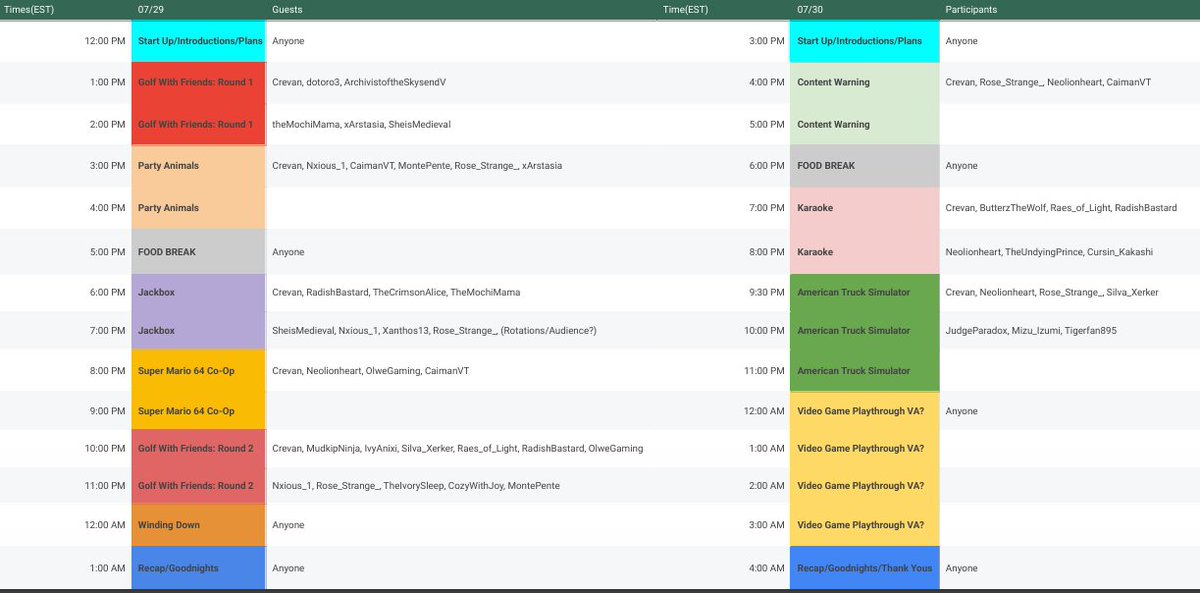Click the Content Warning cell at 5:00 PM
The height and width of the screenshot is (593, 1200).
pyautogui.click(x=864, y=124)
